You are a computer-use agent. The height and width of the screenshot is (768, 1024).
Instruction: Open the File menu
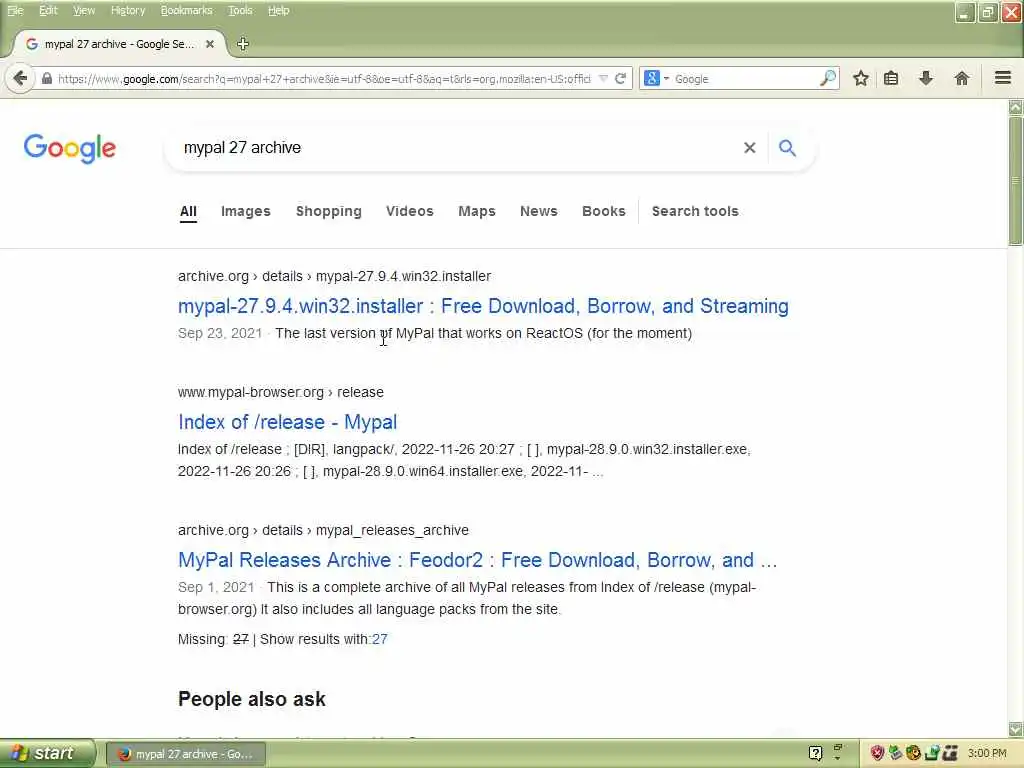pyautogui.click(x=15, y=10)
